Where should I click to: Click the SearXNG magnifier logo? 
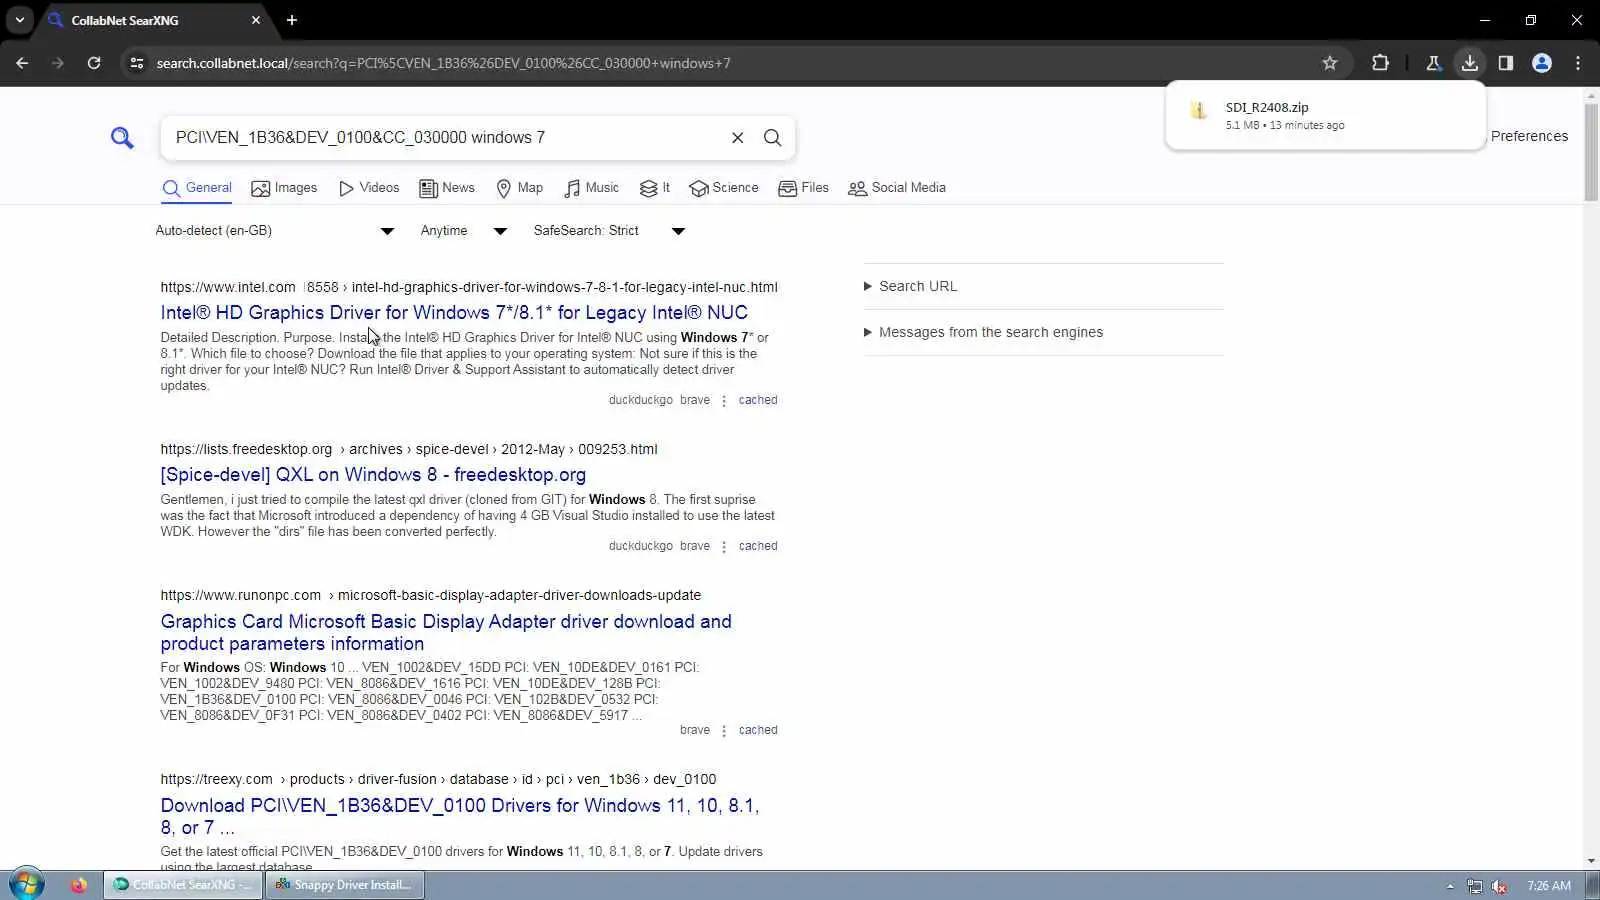pyautogui.click(x=122, y=138)
